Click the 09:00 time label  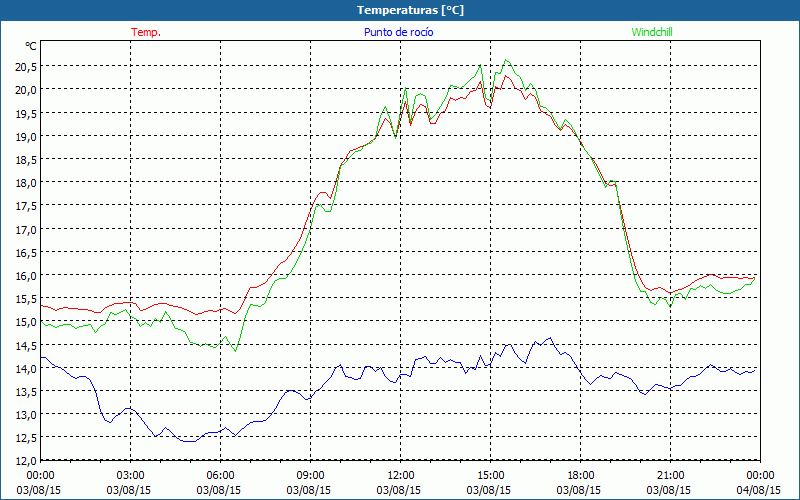[x=310, y=476]
